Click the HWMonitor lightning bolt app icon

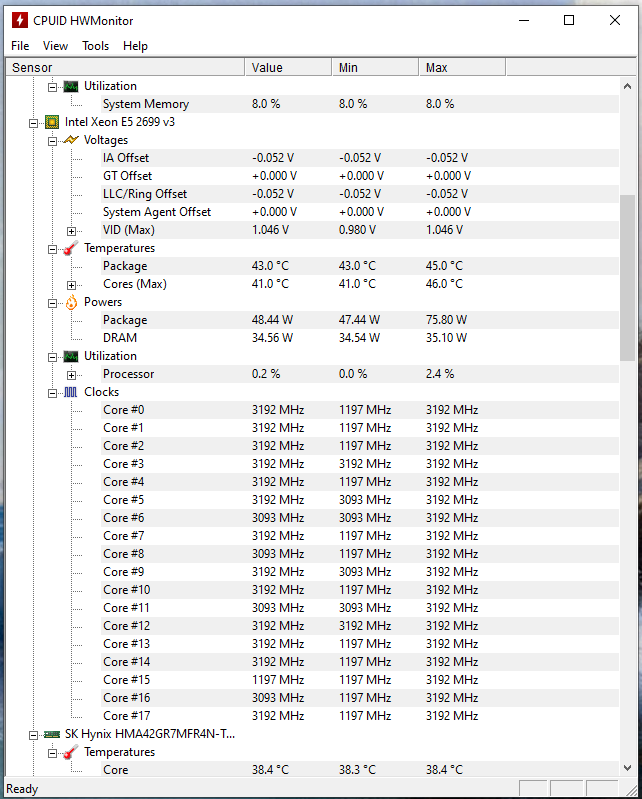click(x=20, y=20)
